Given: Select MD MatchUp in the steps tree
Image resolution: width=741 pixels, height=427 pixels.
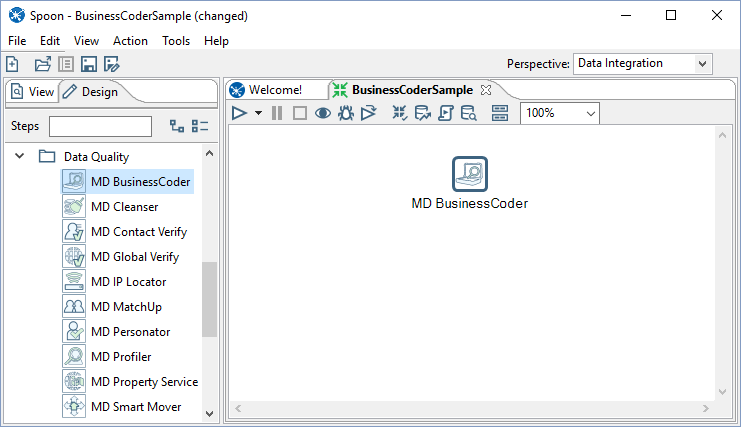Looking at the screenshot, I should [125, 307].
